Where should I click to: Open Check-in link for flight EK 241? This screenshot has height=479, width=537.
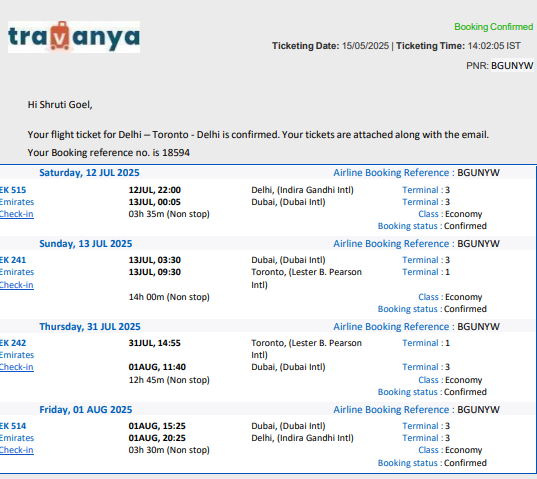[x=16, y=285]
